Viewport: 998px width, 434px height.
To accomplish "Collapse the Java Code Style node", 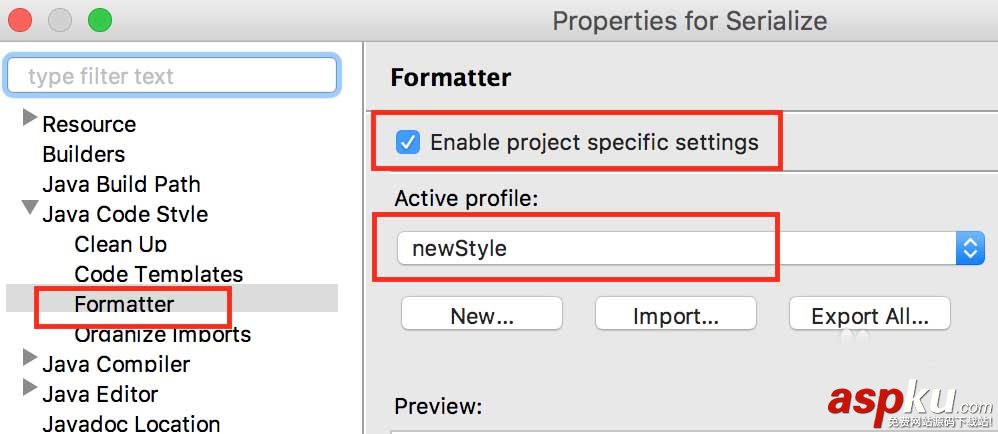I will pos(30,209).
